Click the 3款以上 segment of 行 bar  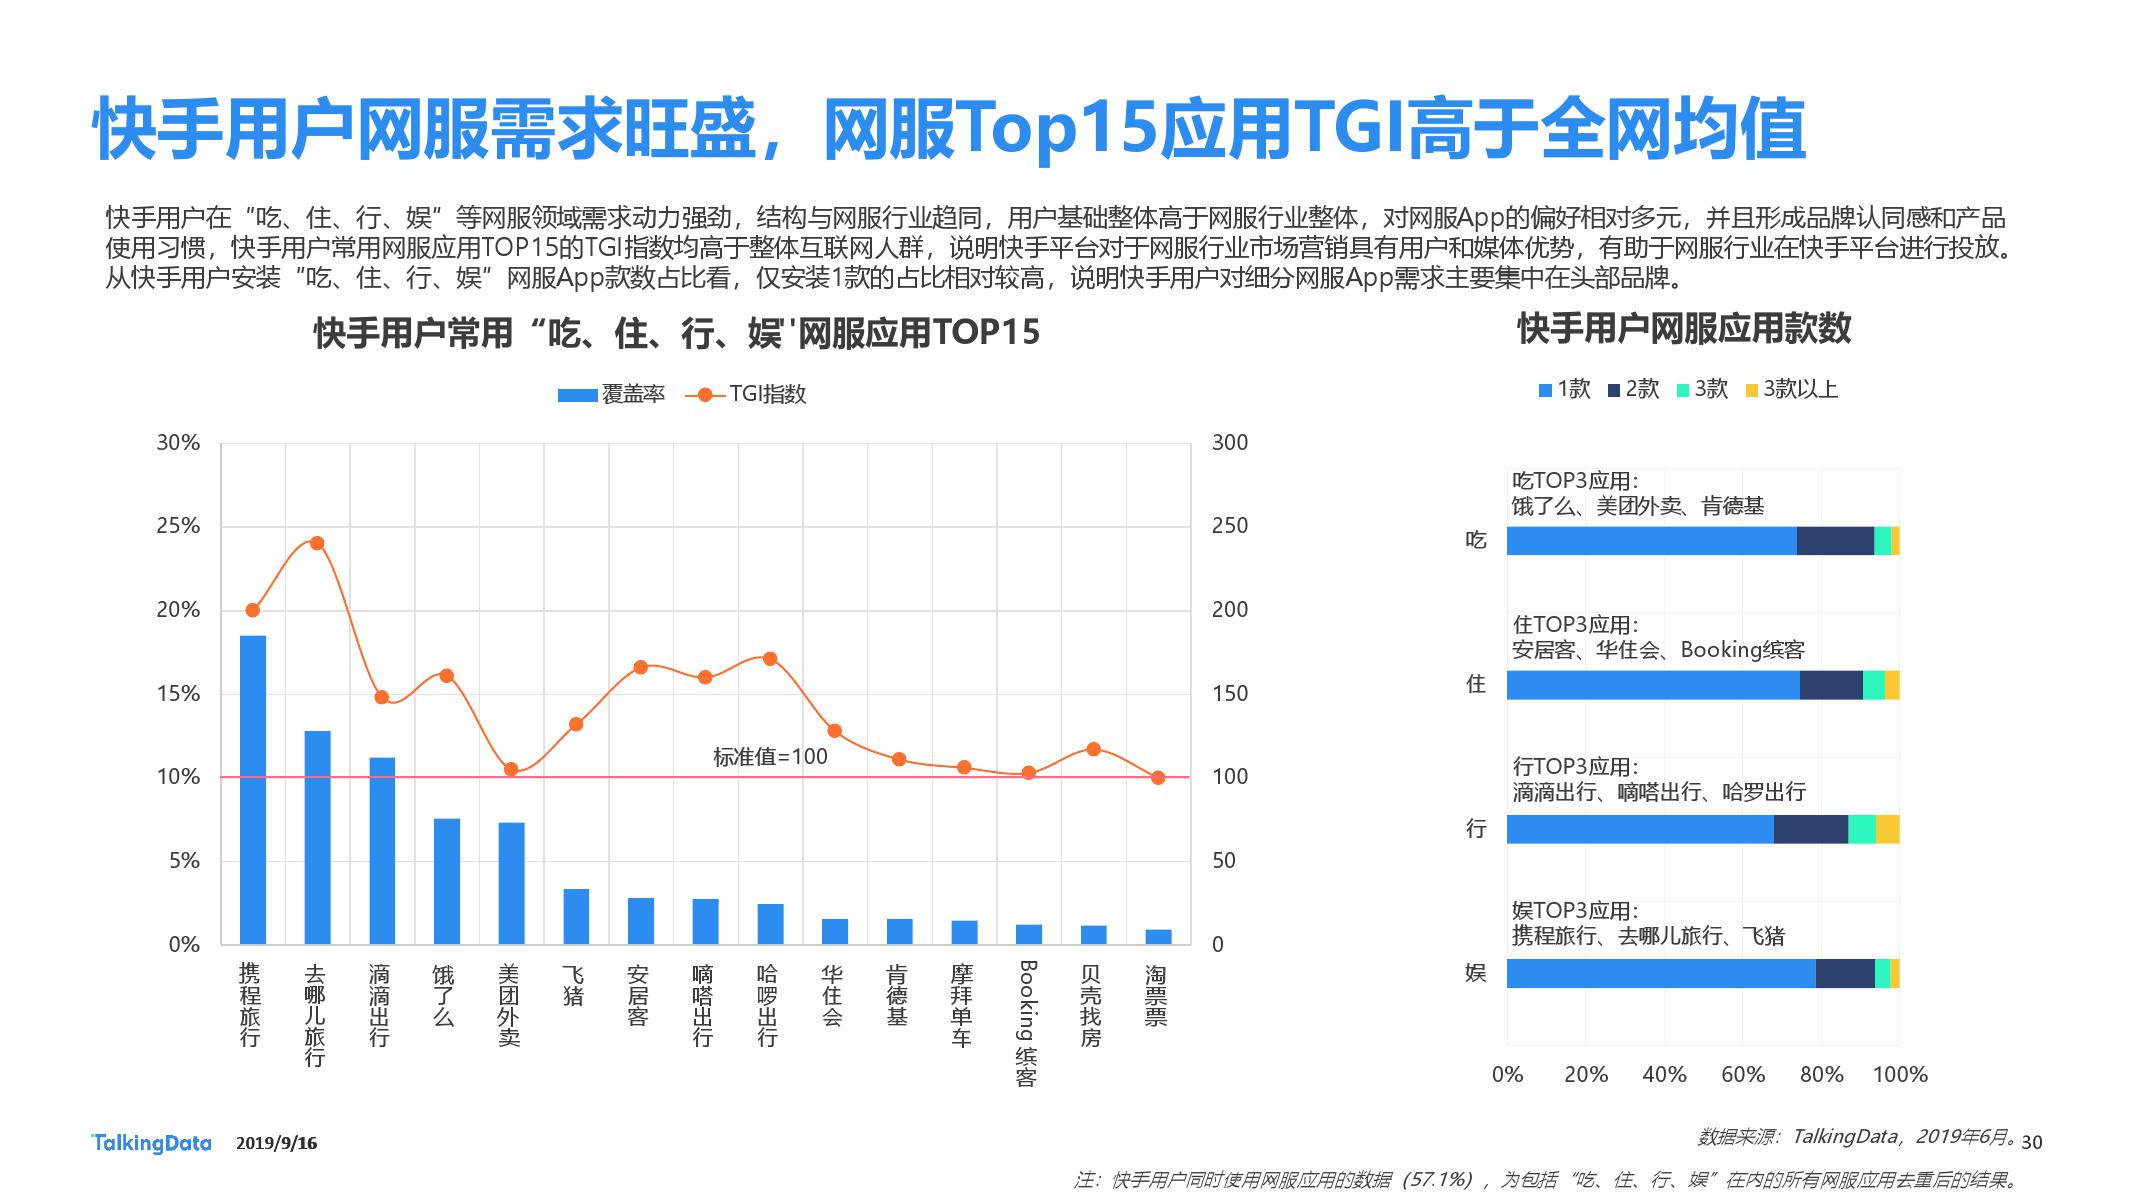coord(1888,829)
